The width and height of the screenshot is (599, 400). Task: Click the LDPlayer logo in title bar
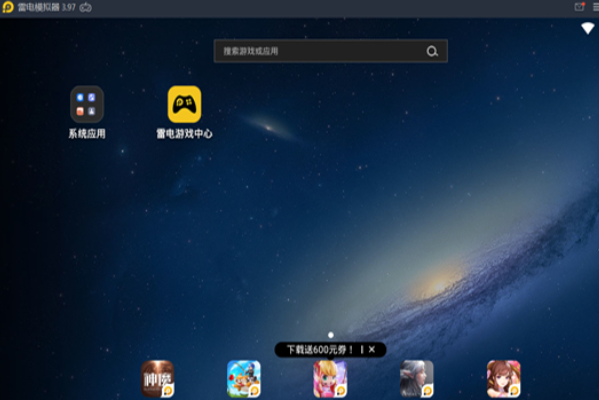(8, 7)
